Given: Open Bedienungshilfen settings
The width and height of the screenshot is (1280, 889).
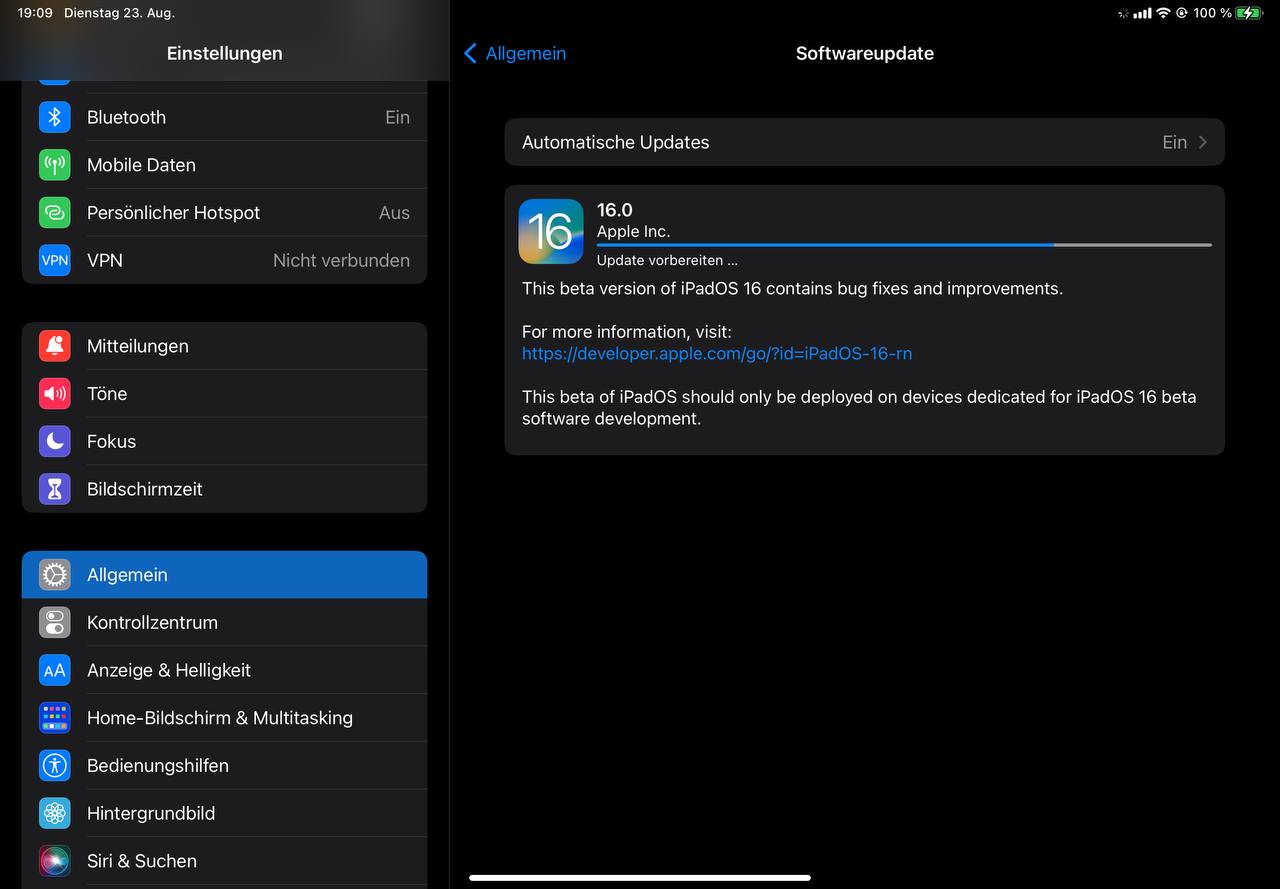Looking at the screenshot, I should 224,765.
